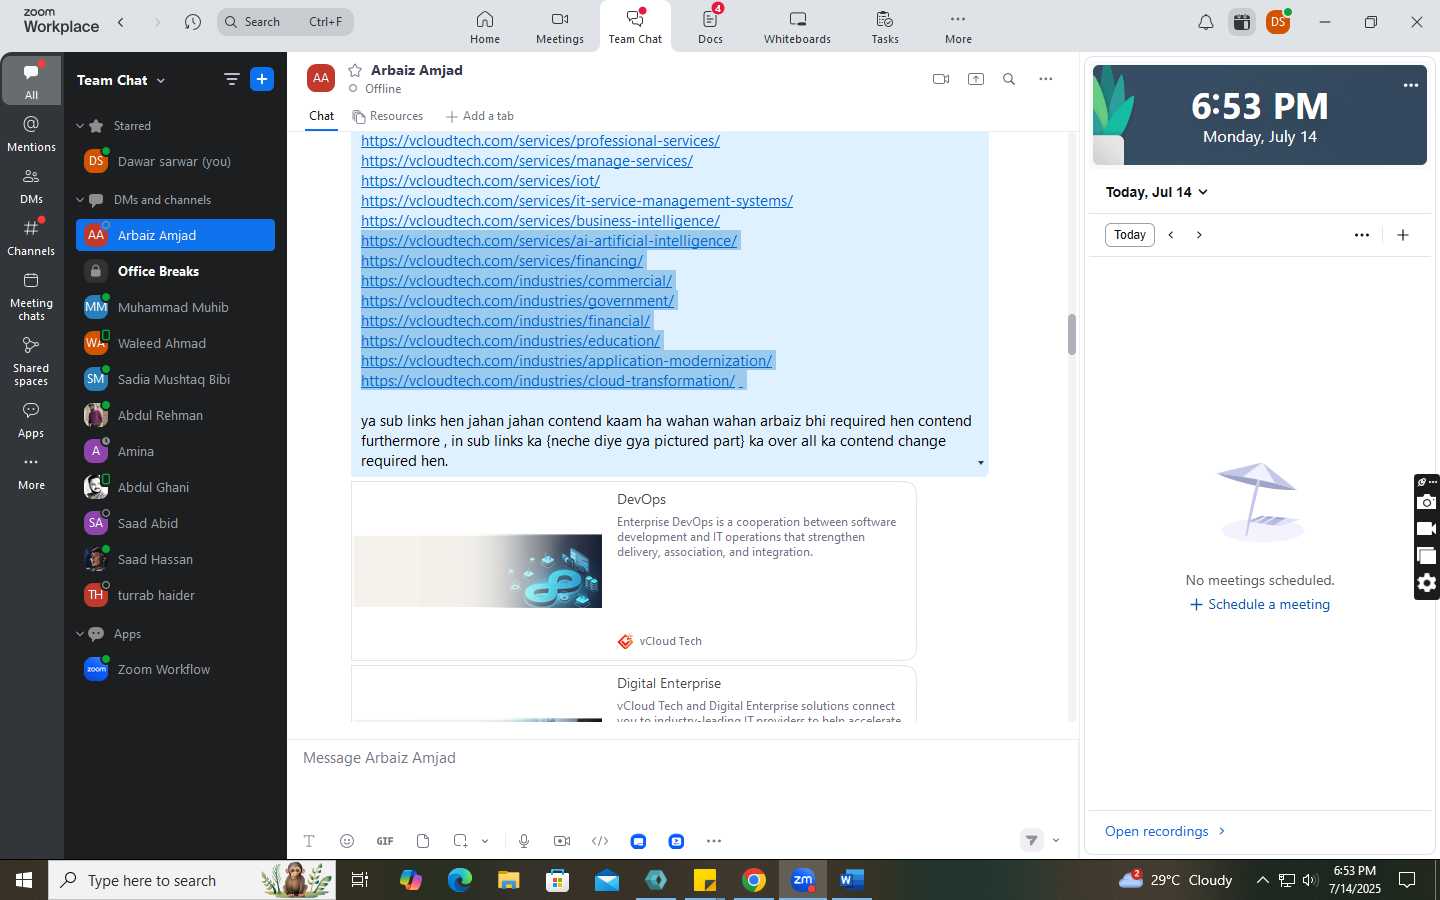Collapse the Starred section
The width and height of the screenshot is (1440, 900).
tap(80, 126)
